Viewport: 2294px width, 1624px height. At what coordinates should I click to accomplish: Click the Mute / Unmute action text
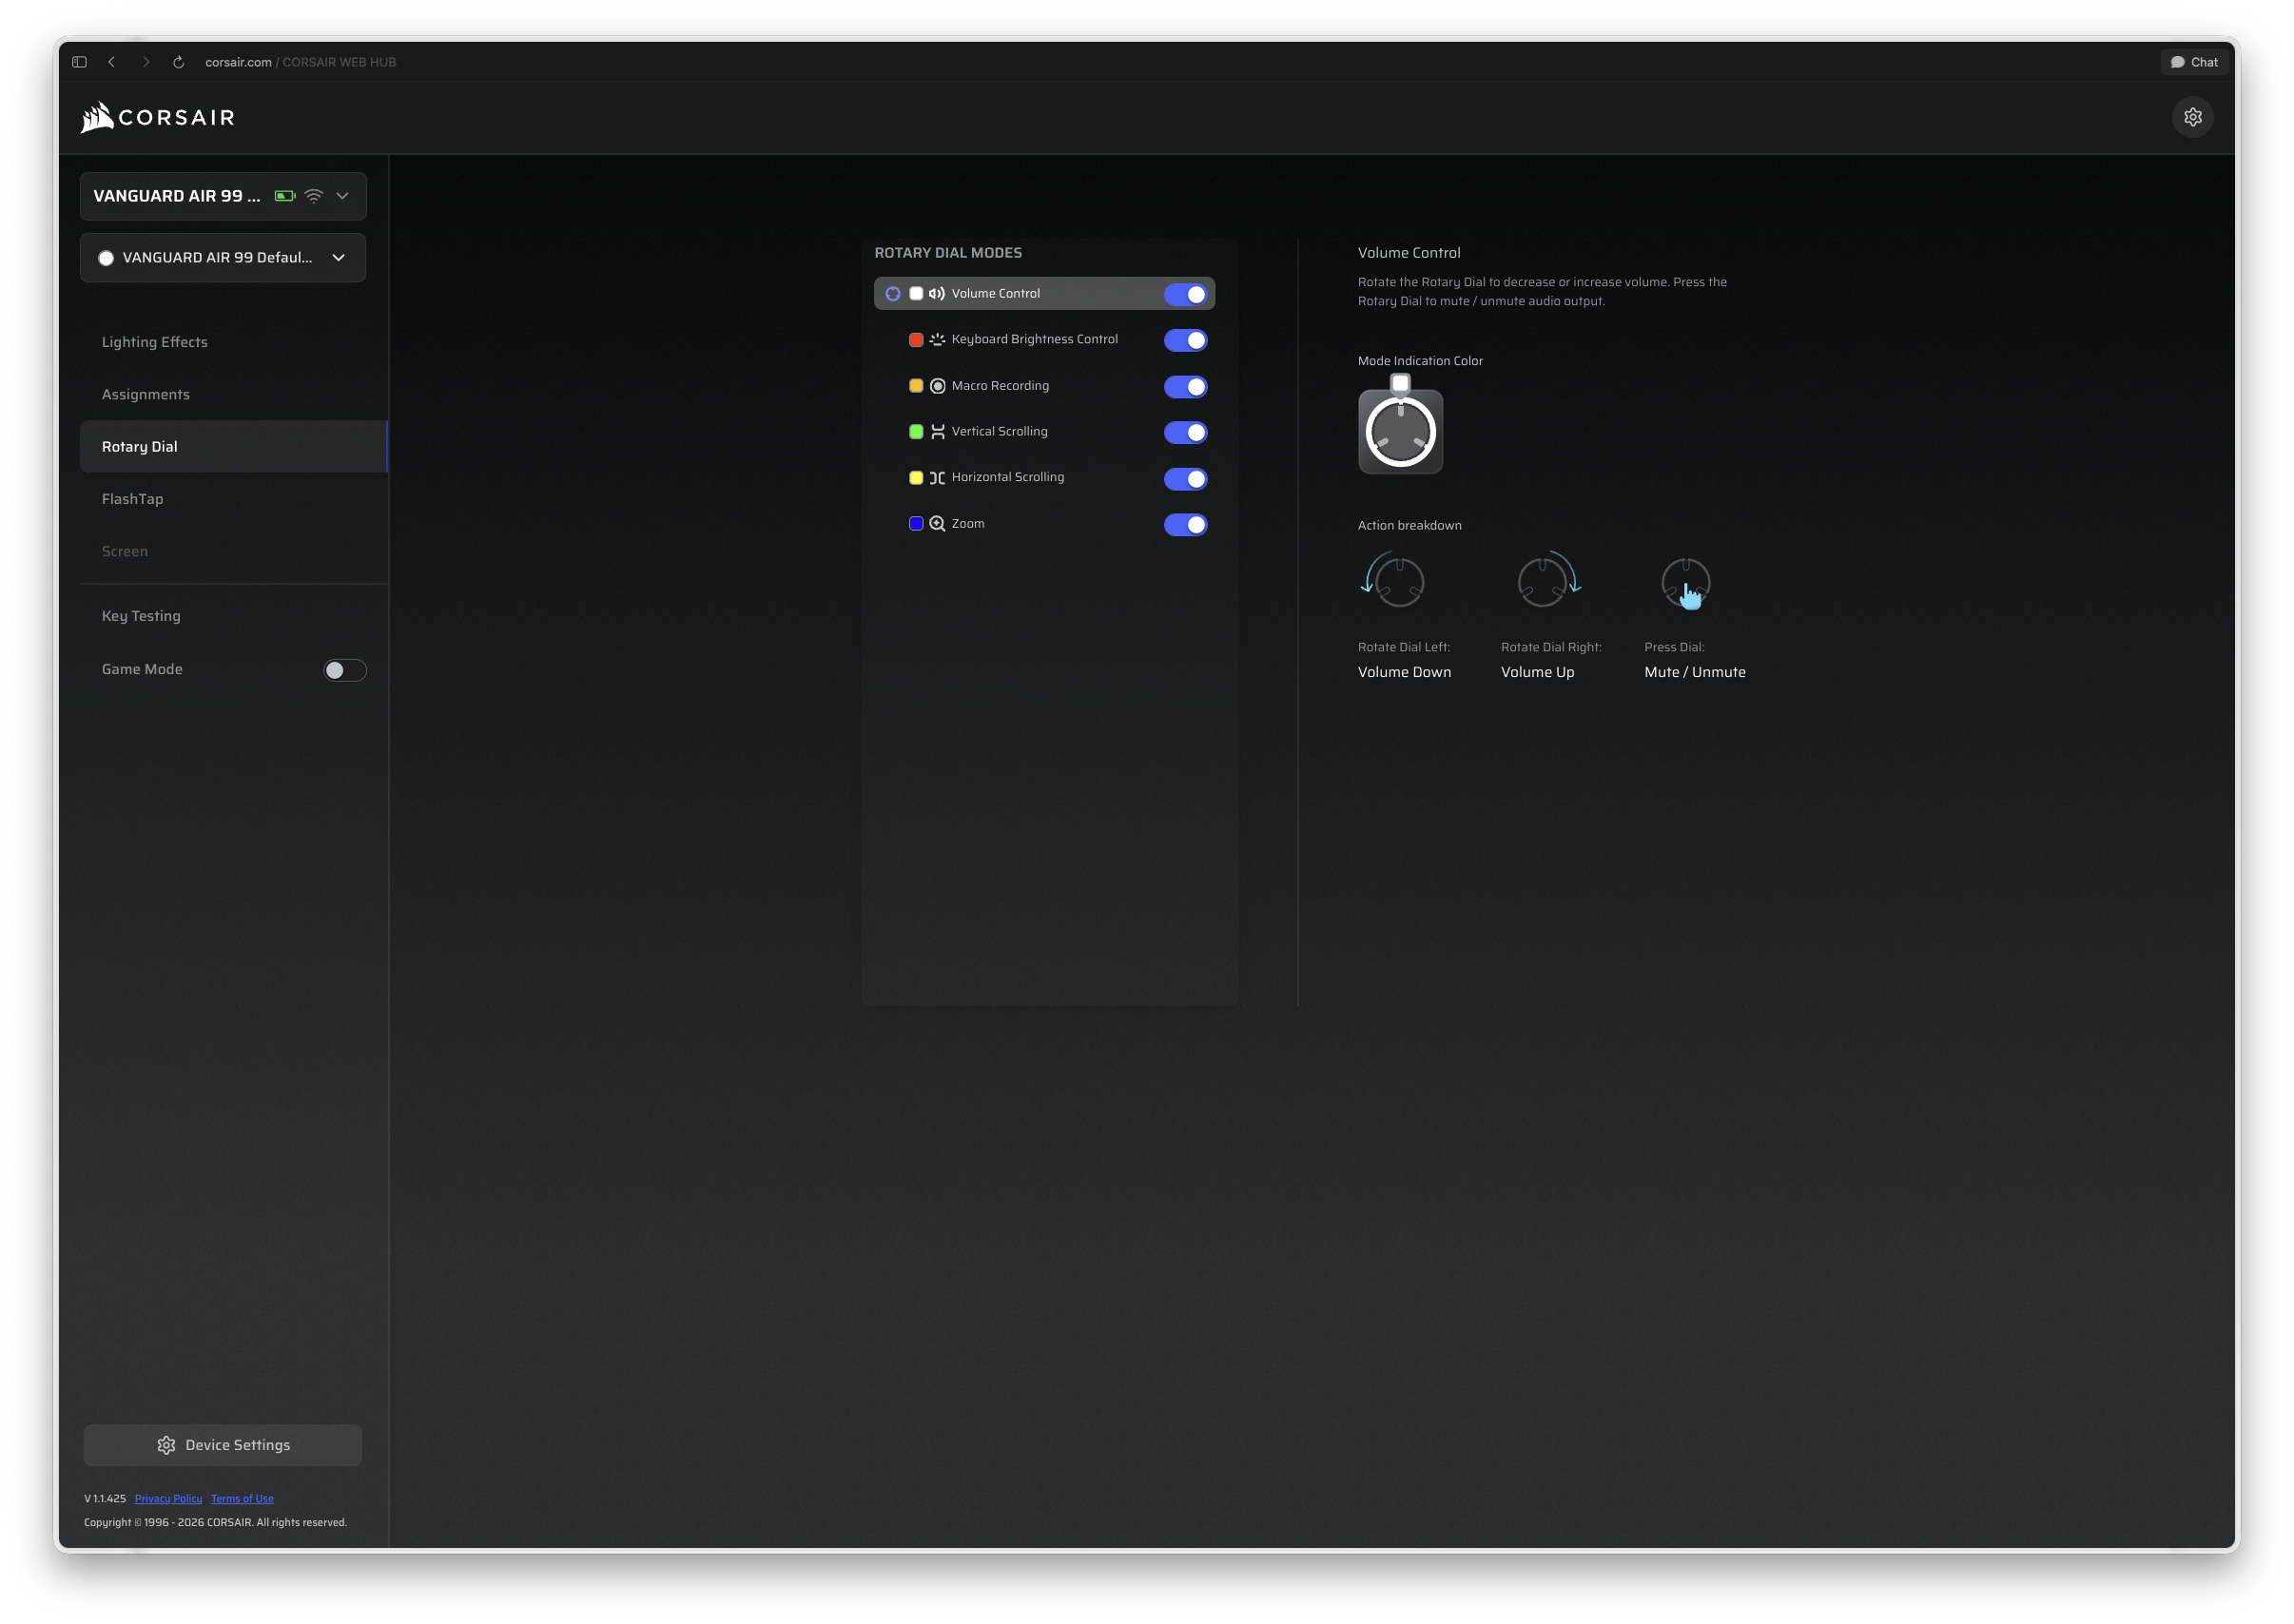point(1694,672)
